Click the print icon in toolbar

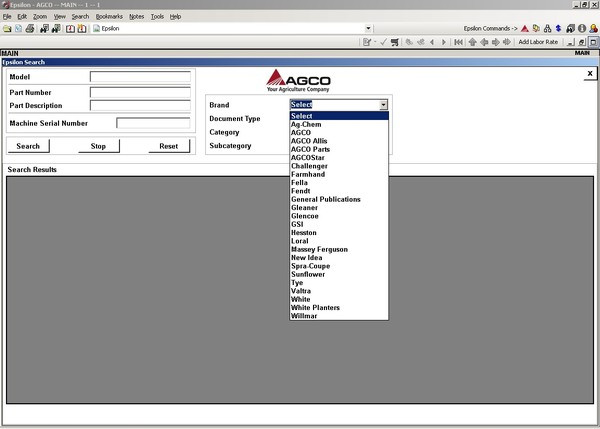point(31,28)
